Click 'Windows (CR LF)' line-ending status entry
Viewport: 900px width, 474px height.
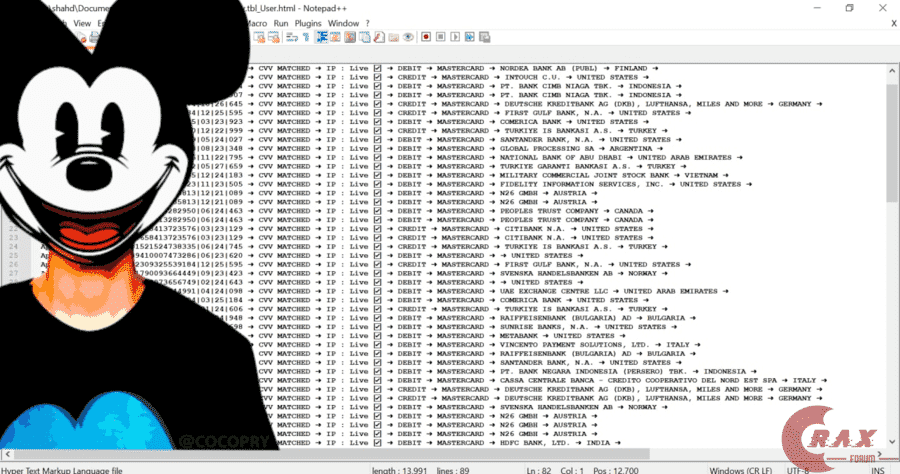(741, 471)
